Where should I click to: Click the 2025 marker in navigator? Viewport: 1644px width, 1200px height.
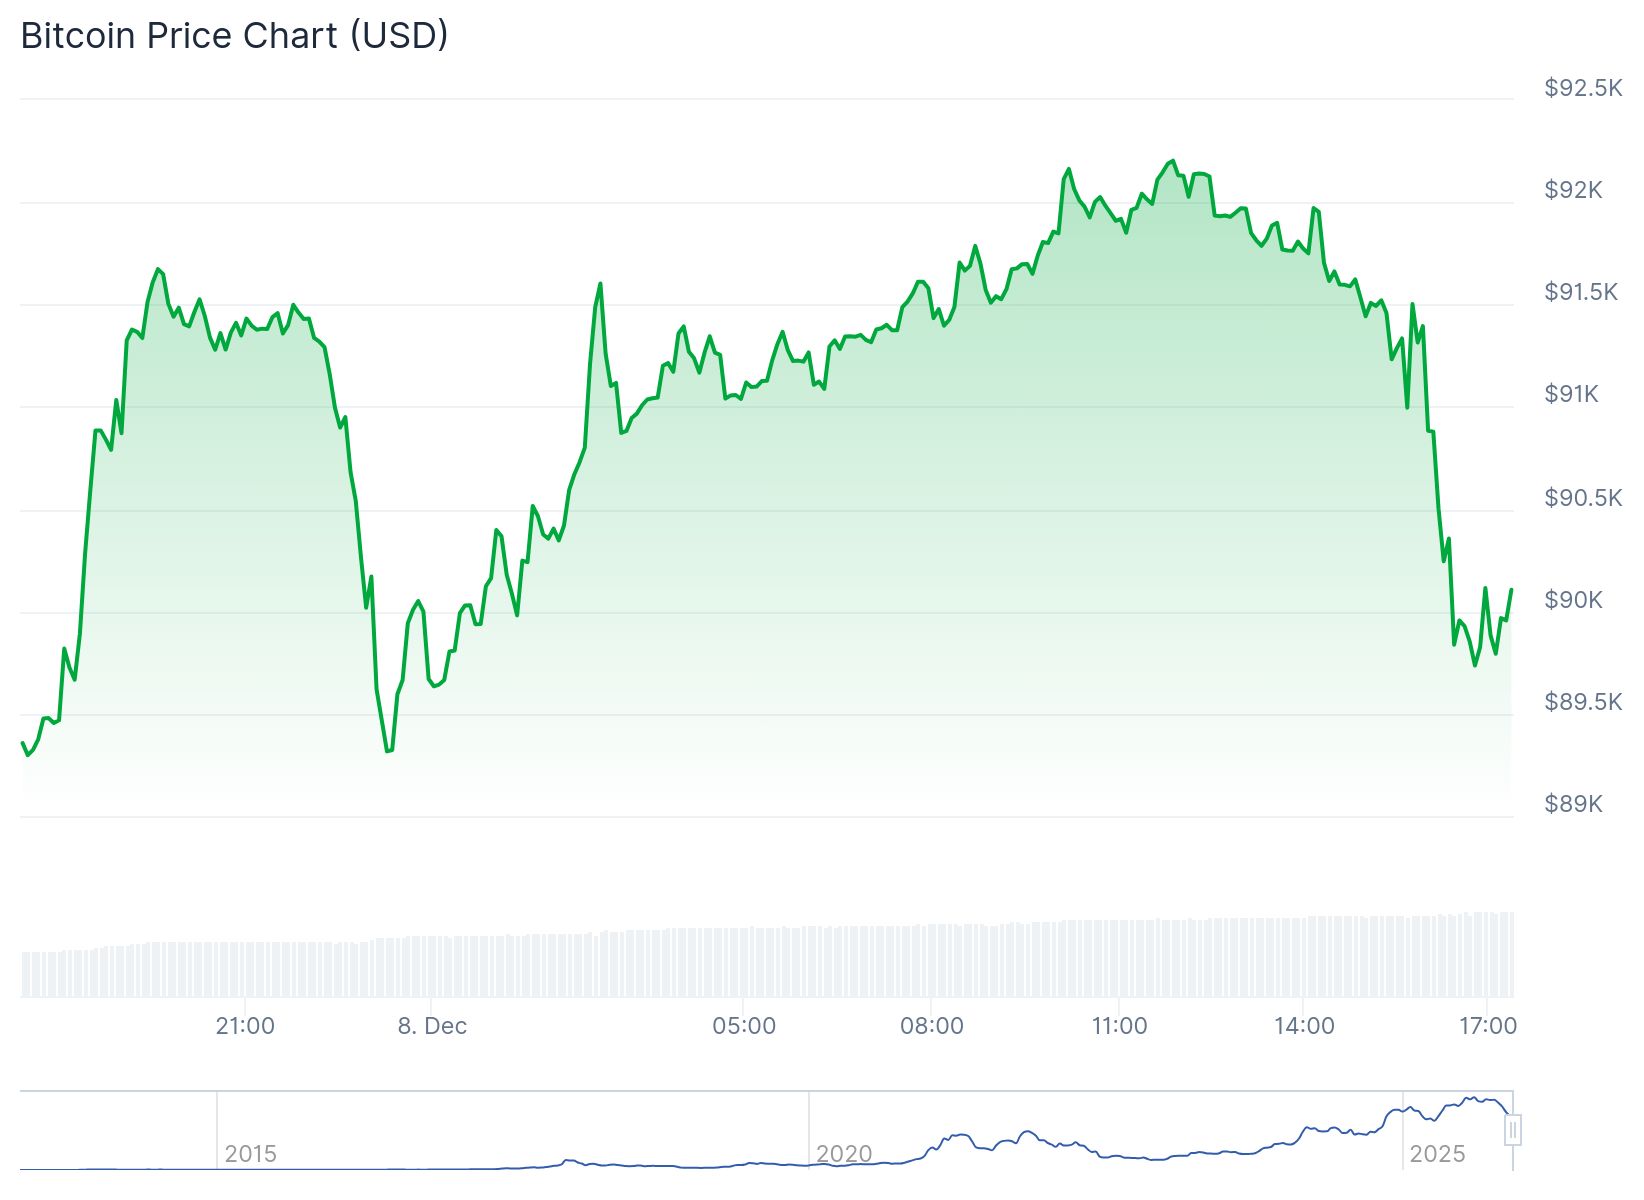tap(1437, 1154)
